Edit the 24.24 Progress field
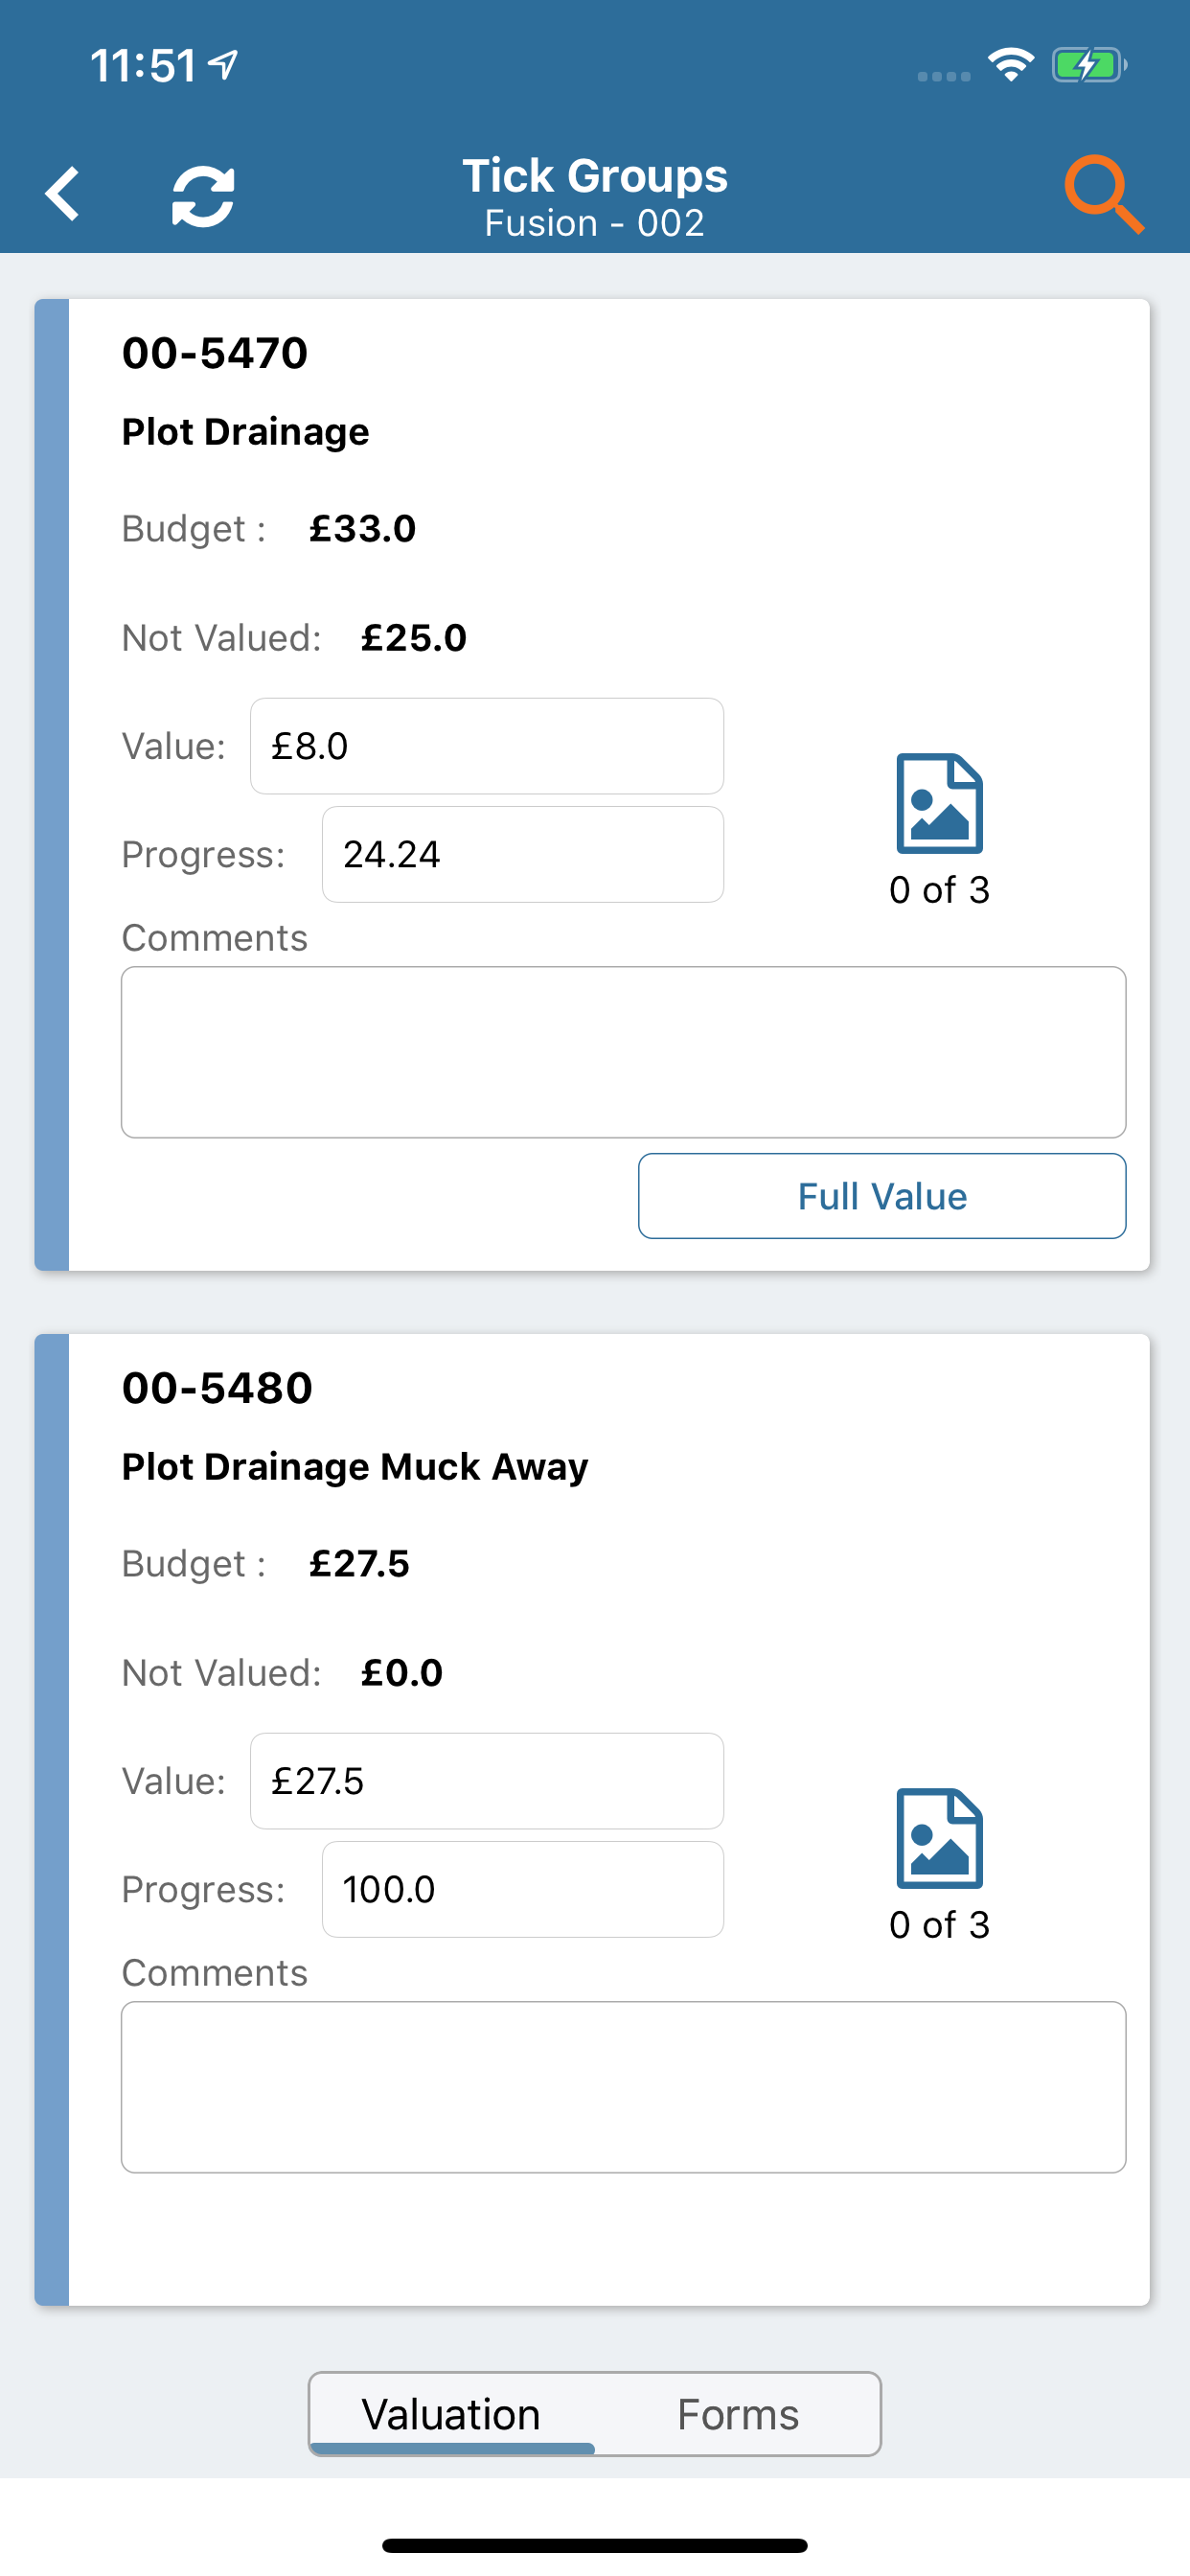 (522, 855)
